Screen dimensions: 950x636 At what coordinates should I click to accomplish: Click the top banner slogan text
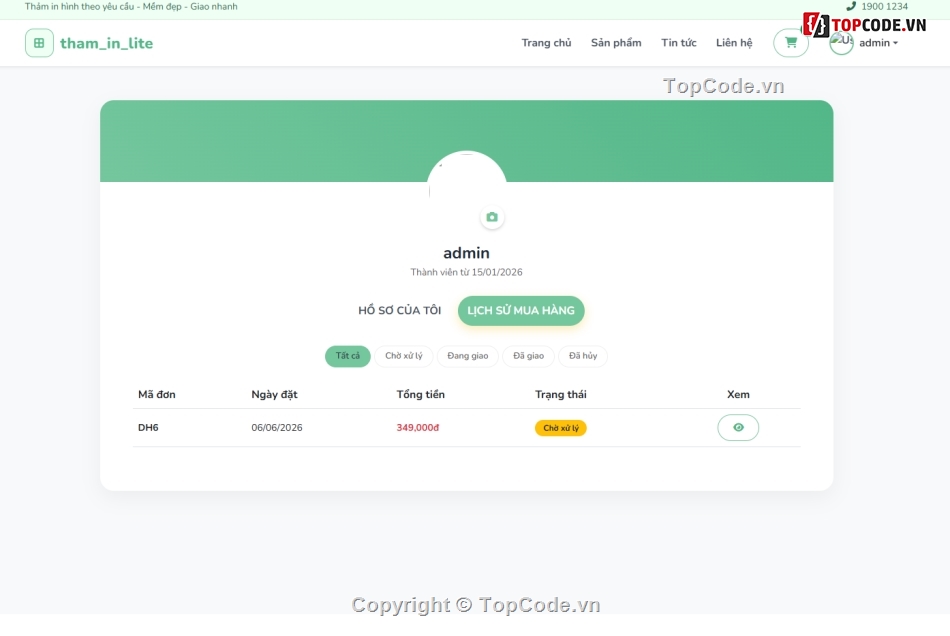pyautogui.click(x=131, y=7)
